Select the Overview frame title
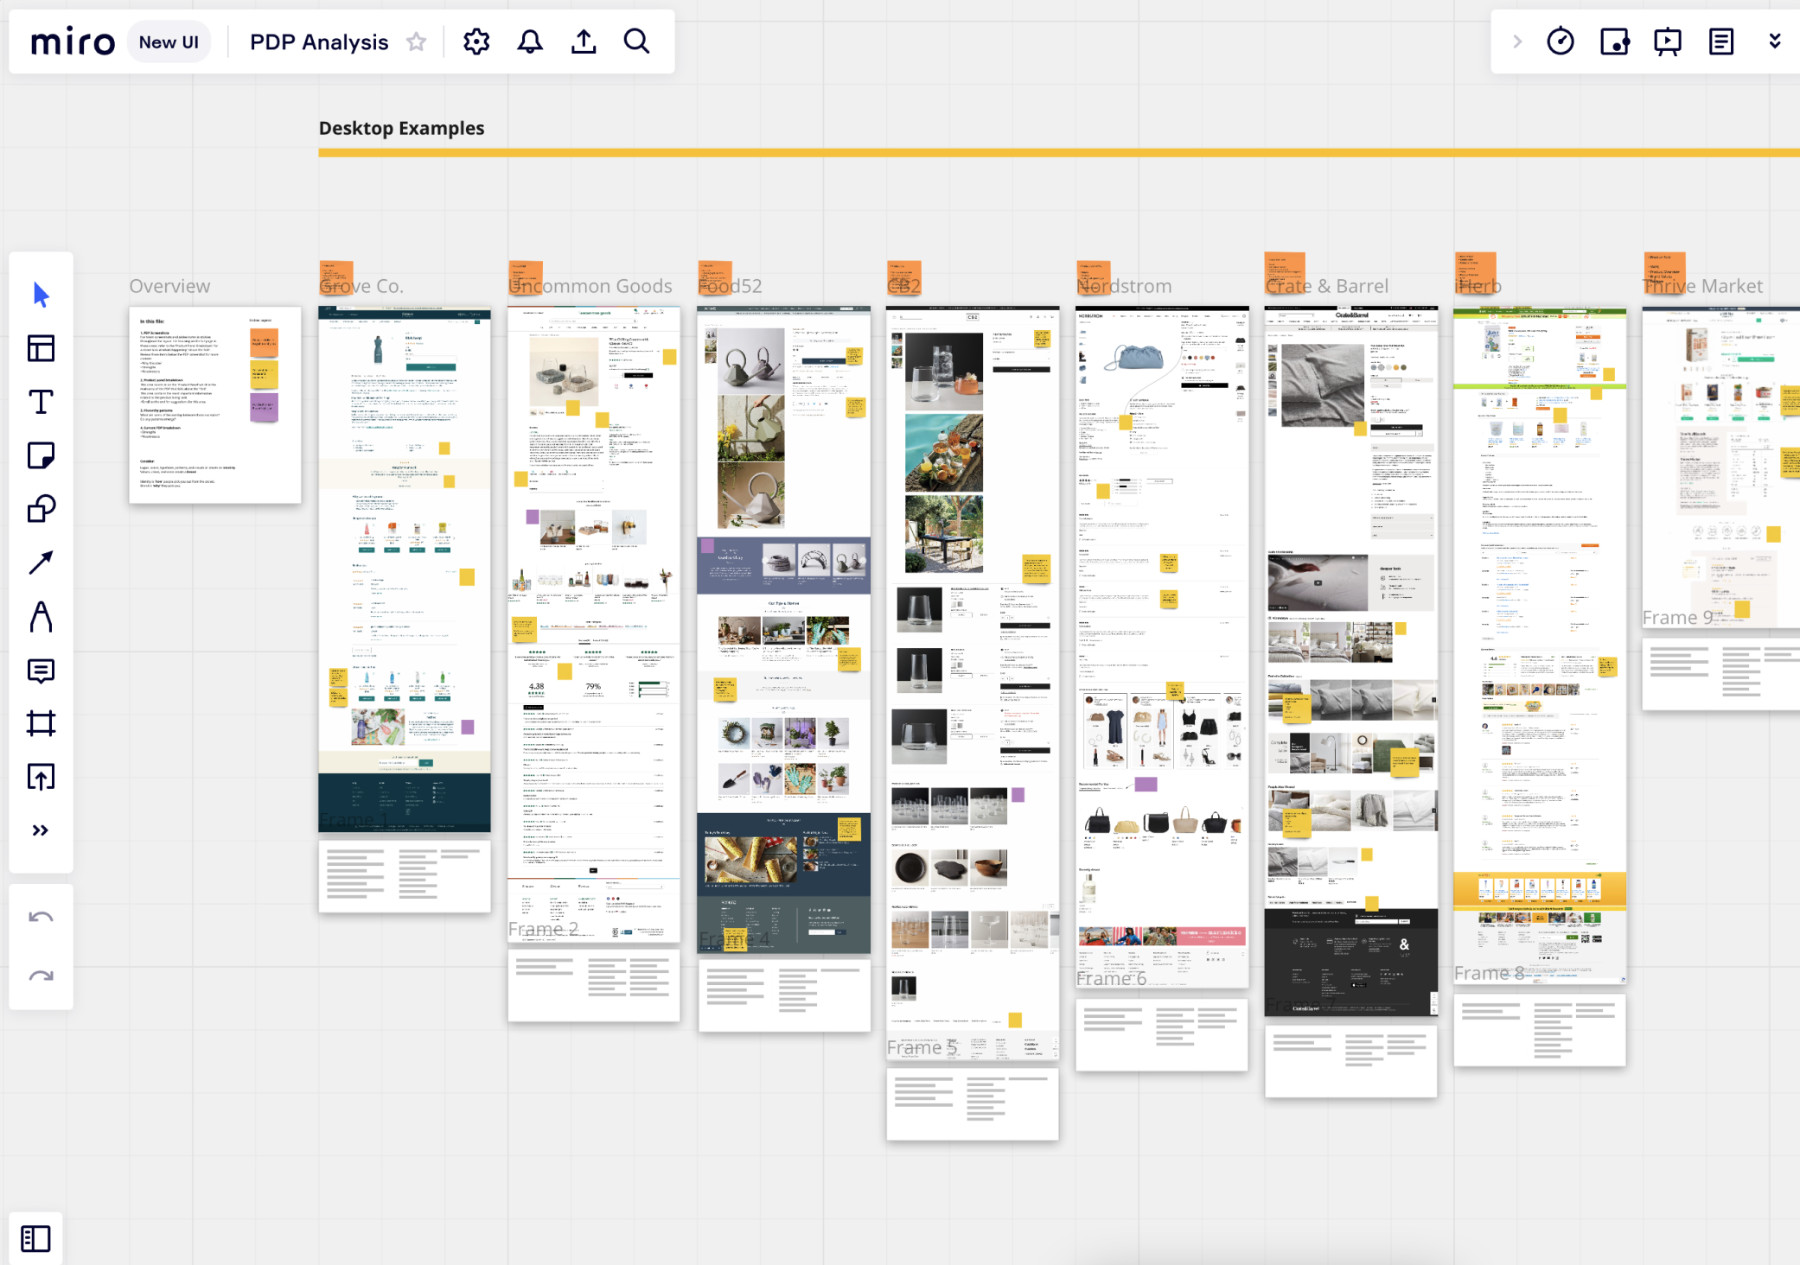 pyautogui.click(x=169, y=286)
